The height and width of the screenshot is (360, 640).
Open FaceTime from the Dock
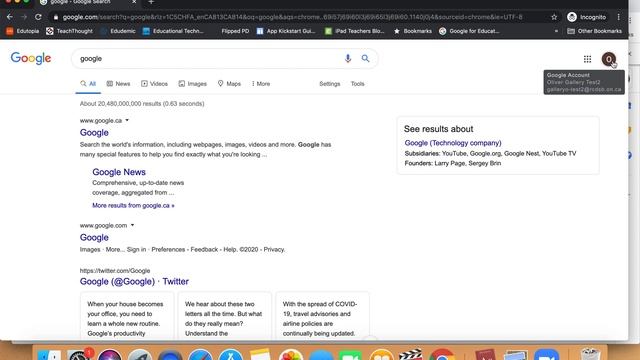[350, 355]
